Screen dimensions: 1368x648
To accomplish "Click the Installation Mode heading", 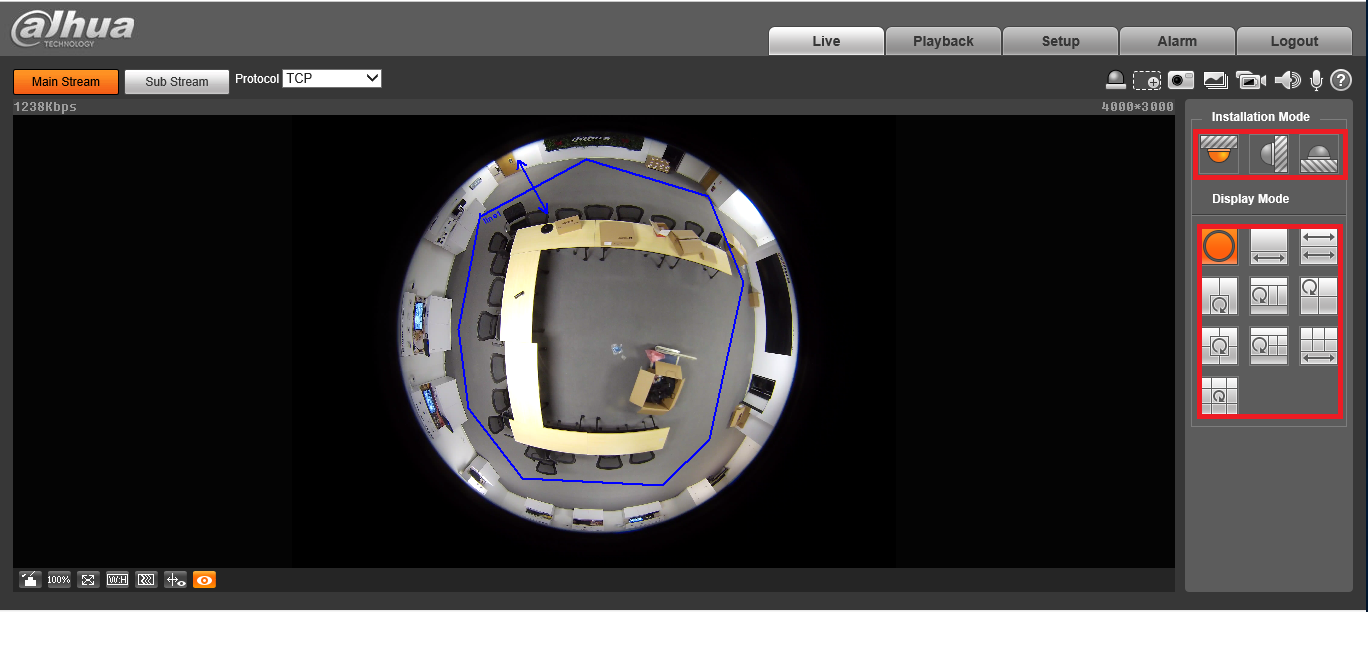I will 1260,117.
